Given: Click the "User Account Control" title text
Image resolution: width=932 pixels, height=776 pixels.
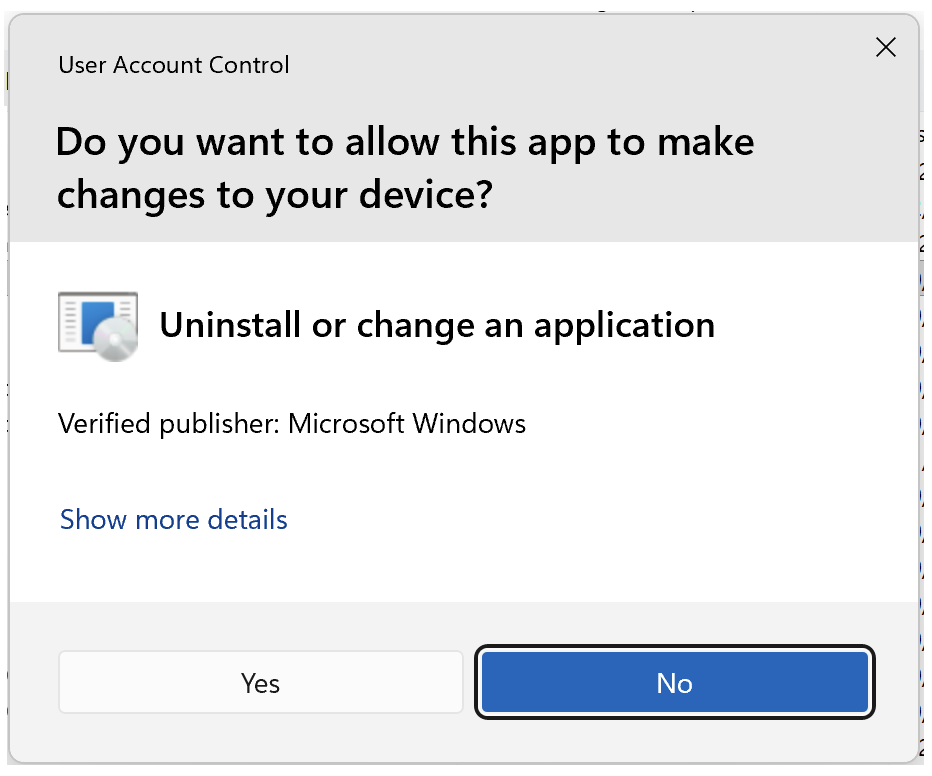Looking at the screenshot, I should pyautogui.click(x=174, y=66).
